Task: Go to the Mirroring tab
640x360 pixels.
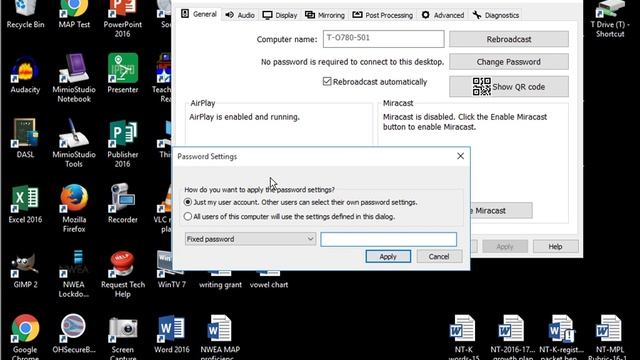Action: point(325,15)
